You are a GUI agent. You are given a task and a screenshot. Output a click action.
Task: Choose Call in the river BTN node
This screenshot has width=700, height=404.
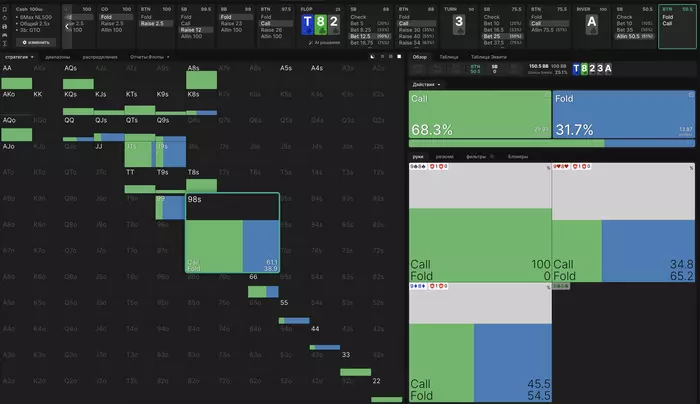point(667,23)
